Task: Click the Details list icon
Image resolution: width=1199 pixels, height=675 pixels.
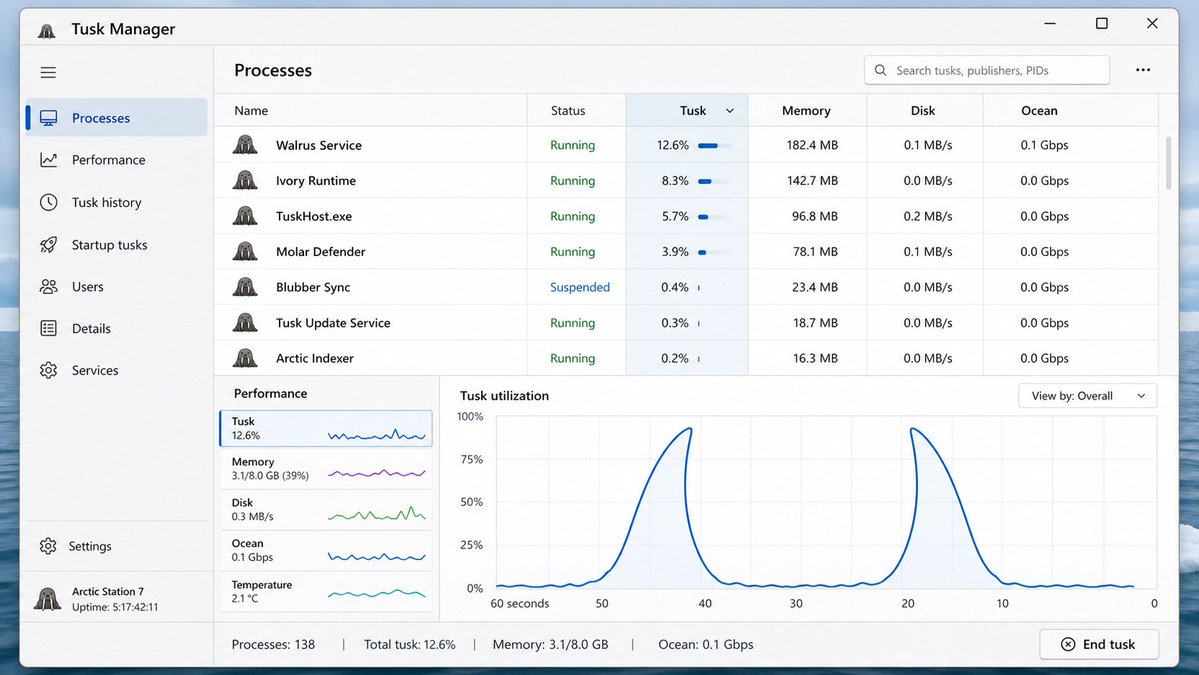Action: [x=48, y=328]
